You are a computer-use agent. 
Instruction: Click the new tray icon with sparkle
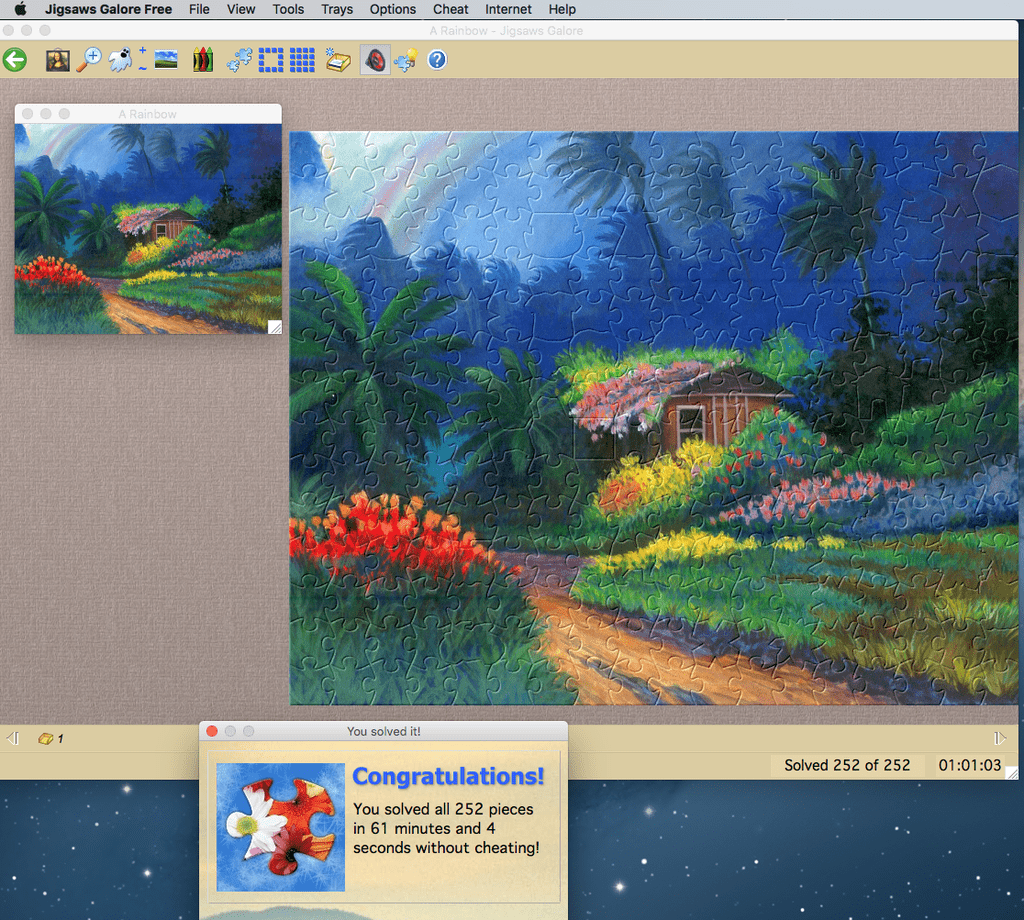pos(339,60)
